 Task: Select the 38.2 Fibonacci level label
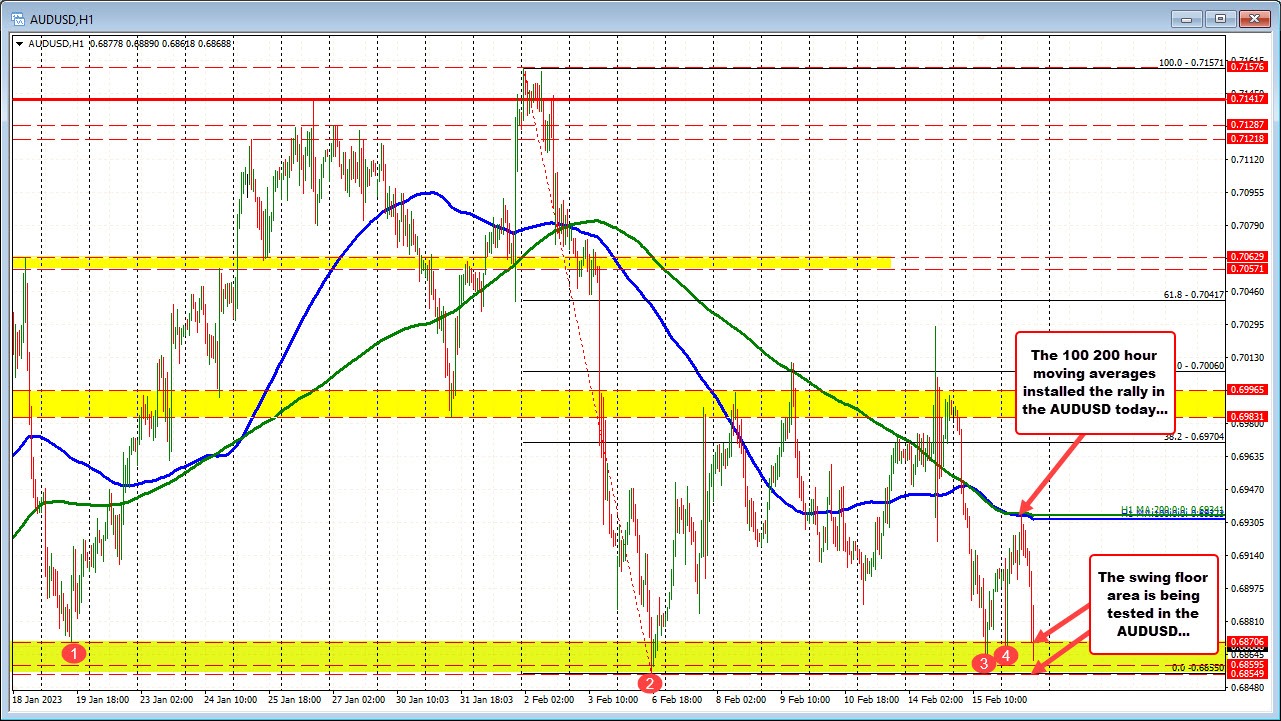click(x=1193, y=436)
